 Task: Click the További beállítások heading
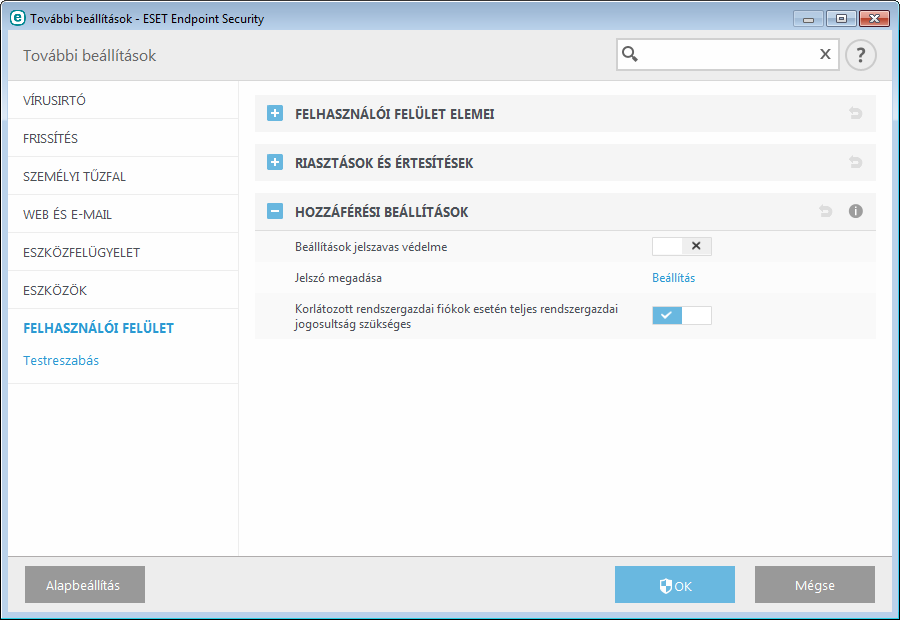coord(90,56)
